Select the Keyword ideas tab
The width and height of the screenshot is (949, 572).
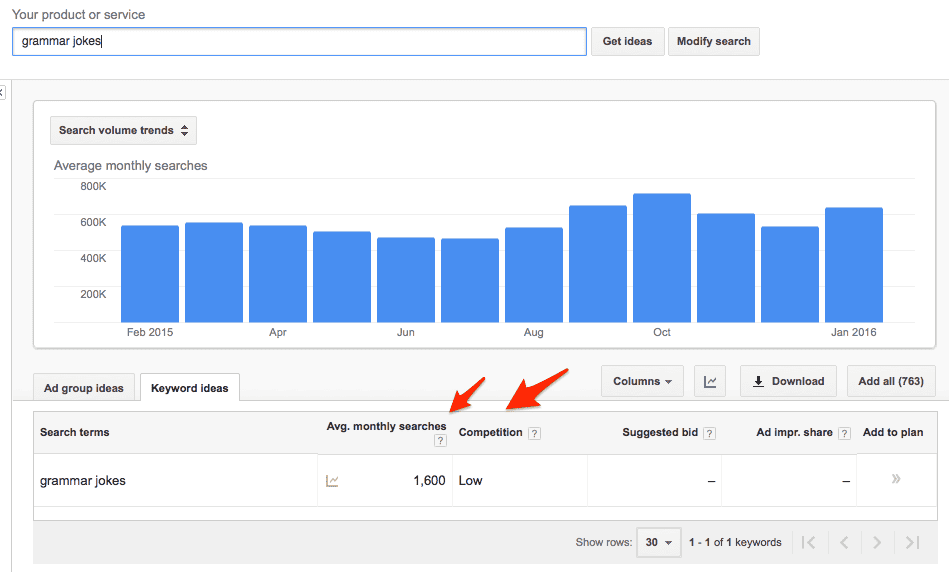(189, 388)
